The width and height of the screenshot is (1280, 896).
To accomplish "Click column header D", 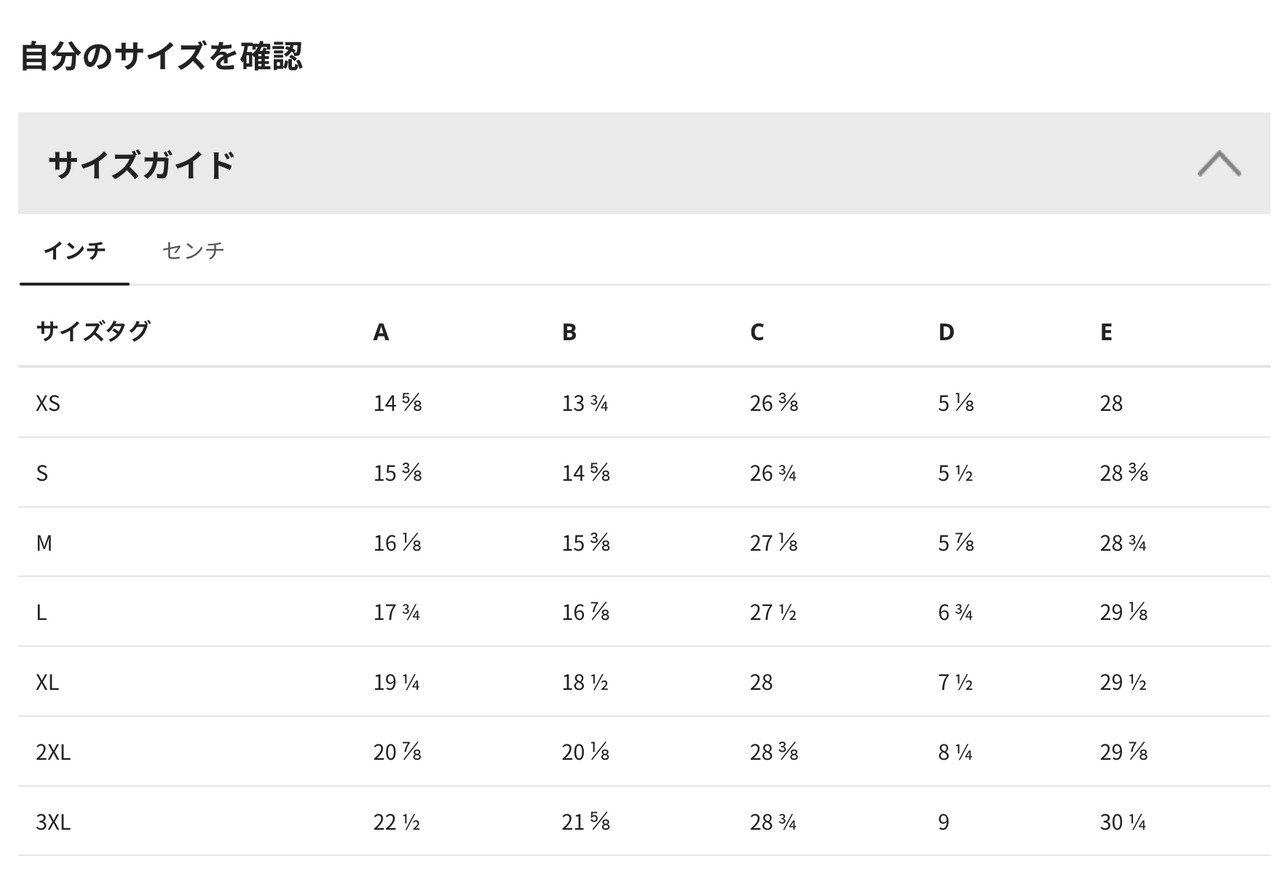I will (x=946, y=332).
